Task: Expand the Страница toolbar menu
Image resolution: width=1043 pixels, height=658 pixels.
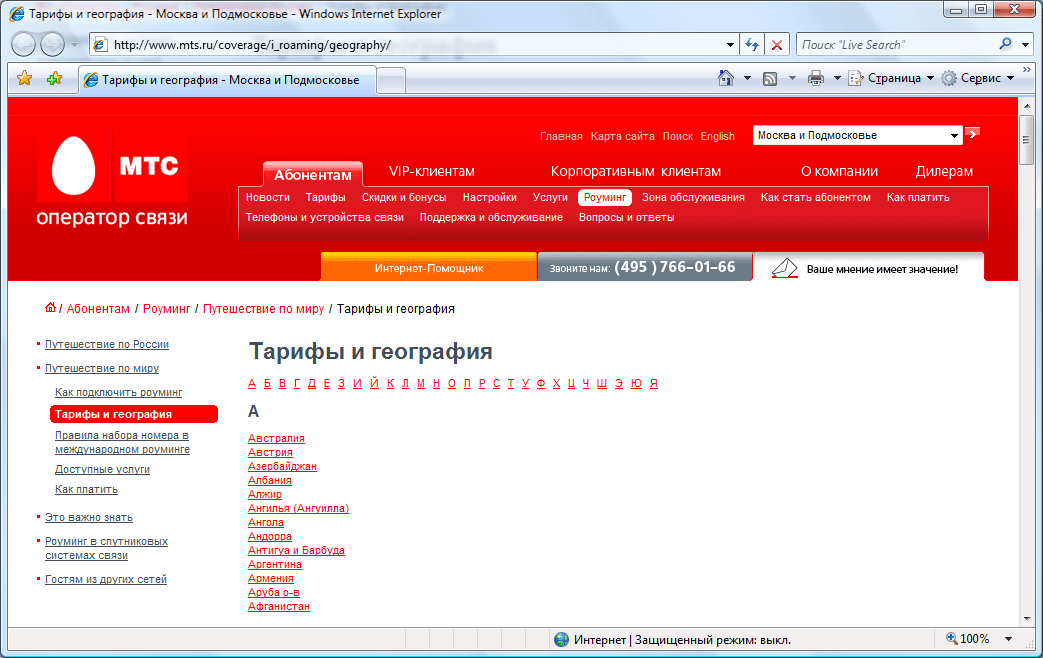Action: (x=891, y=78)
